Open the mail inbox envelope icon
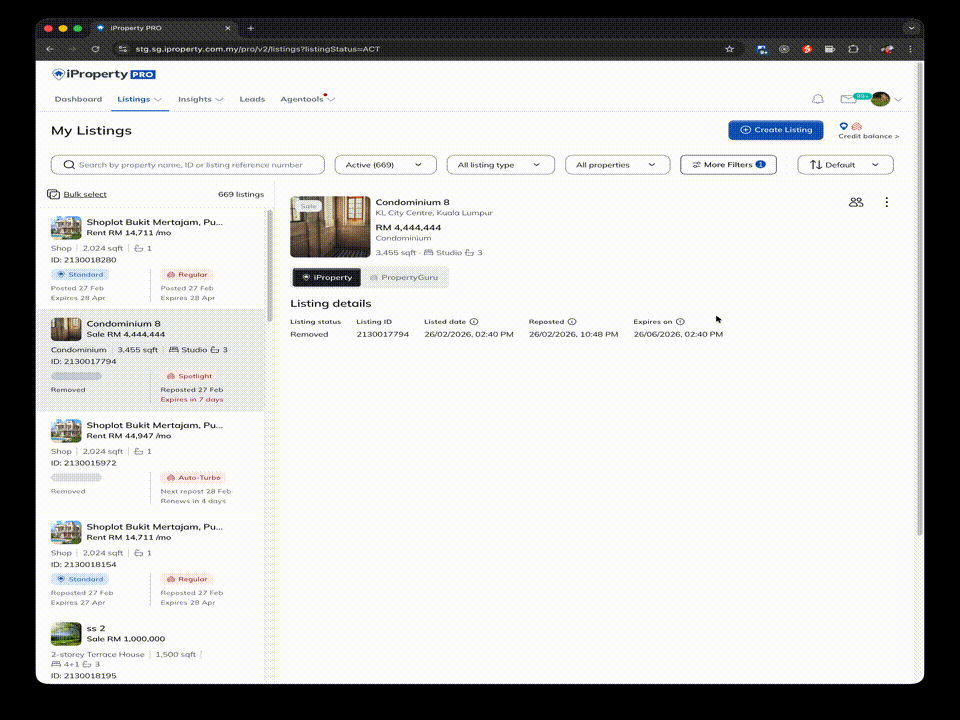Viewport: 960px width, 720px height. 848,99
